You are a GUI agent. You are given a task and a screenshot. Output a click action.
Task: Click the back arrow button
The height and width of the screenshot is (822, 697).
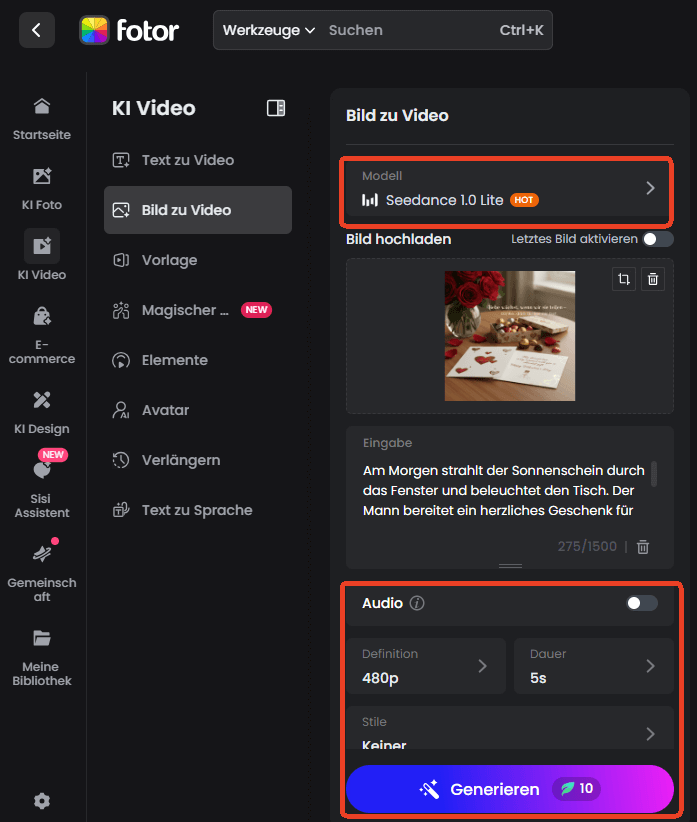37,30
